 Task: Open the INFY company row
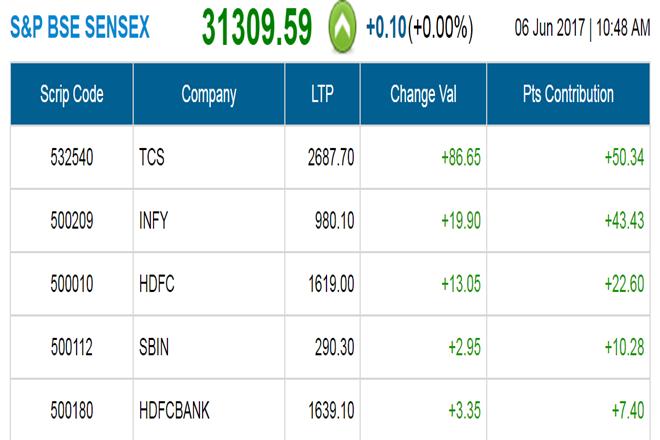(156, 222)
